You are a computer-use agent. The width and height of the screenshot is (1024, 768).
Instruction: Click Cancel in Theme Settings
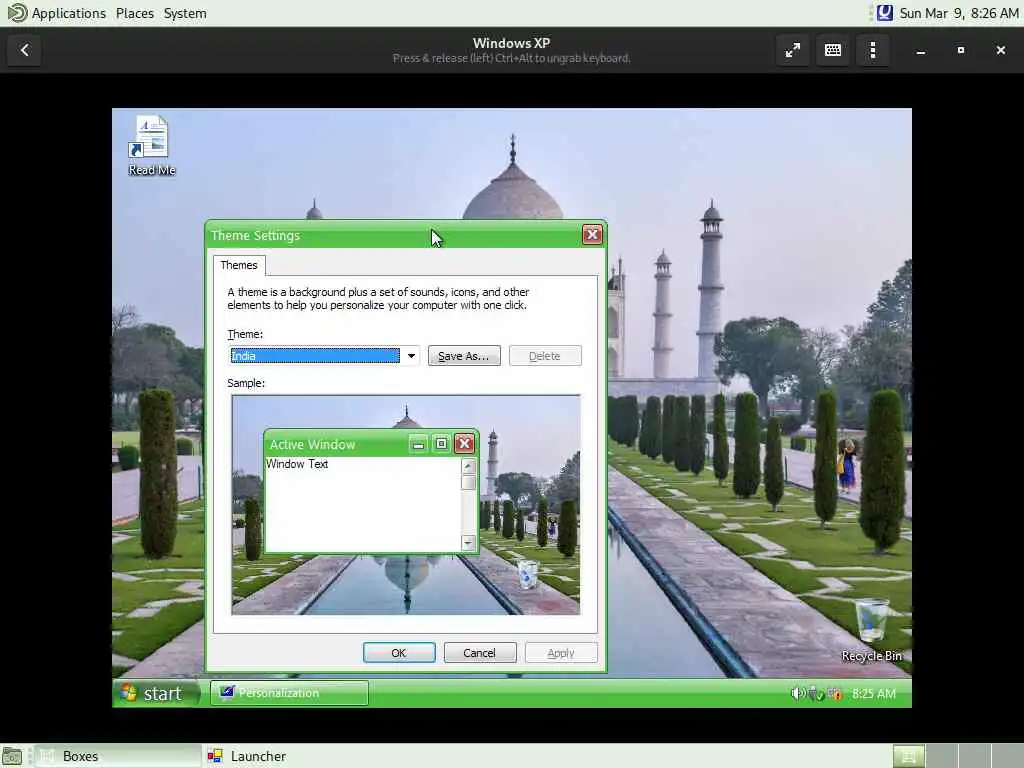[x=479, y=652]
